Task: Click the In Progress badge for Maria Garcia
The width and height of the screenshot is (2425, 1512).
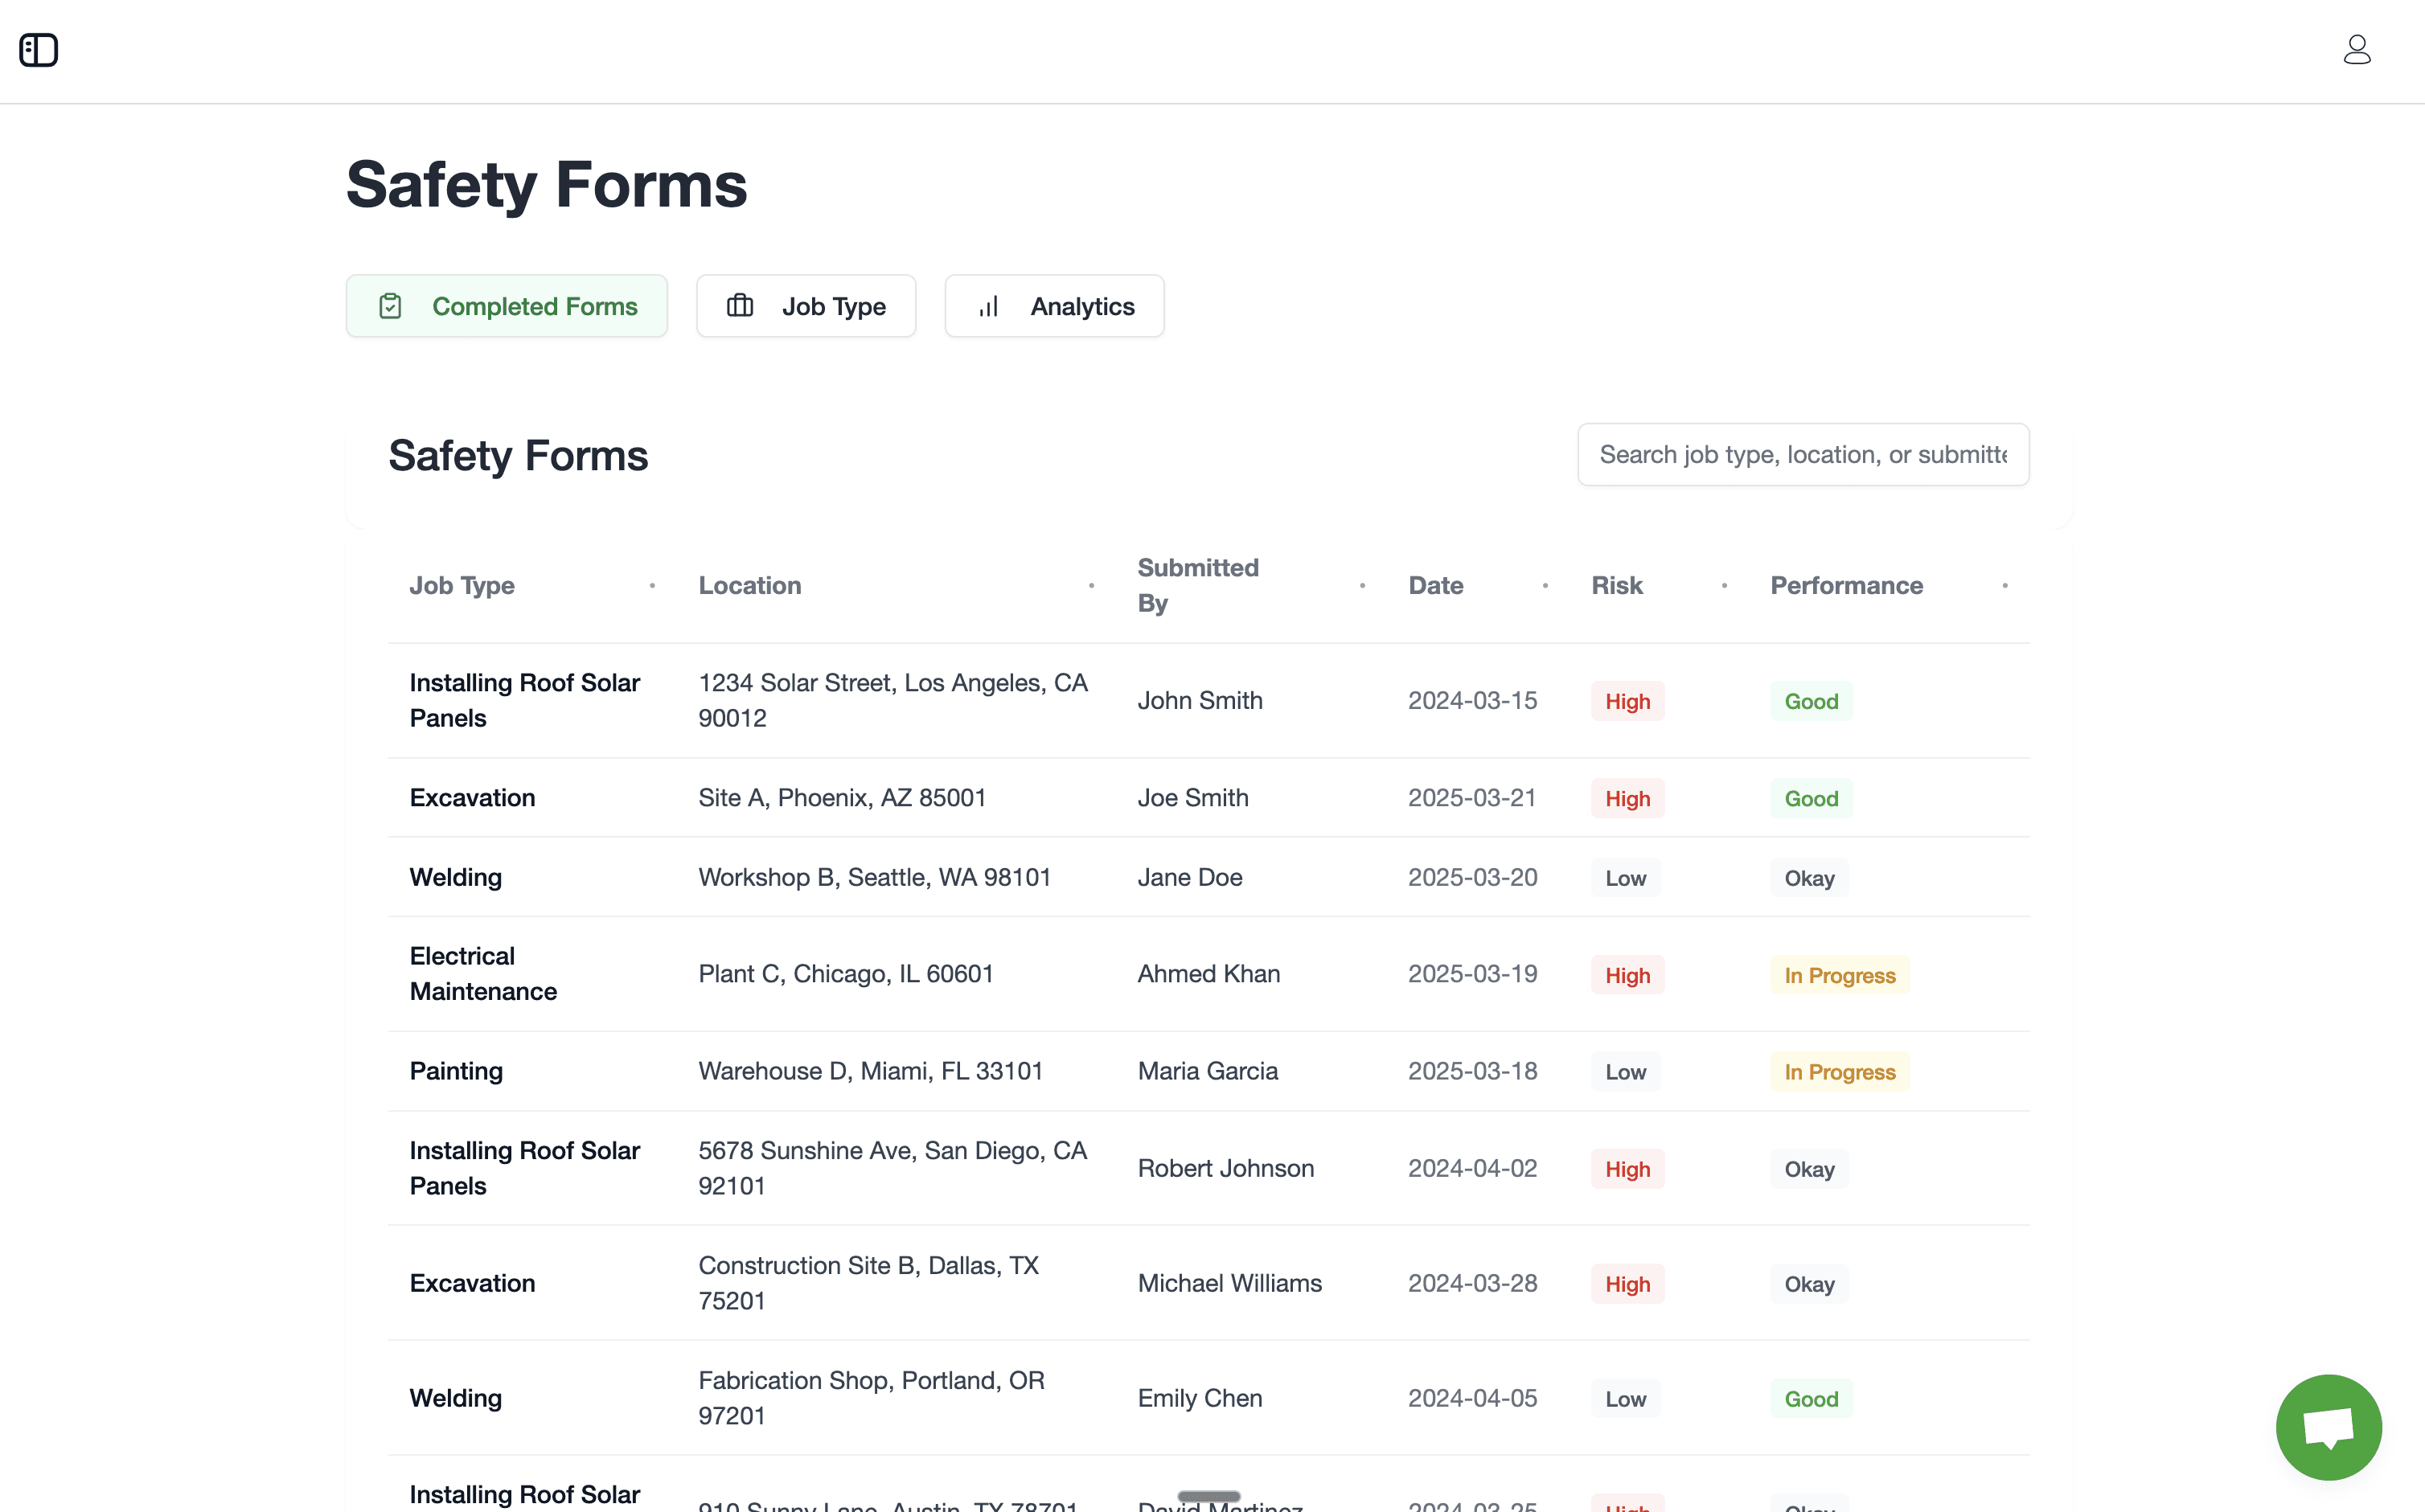Action: [x=1839, y=1072]
